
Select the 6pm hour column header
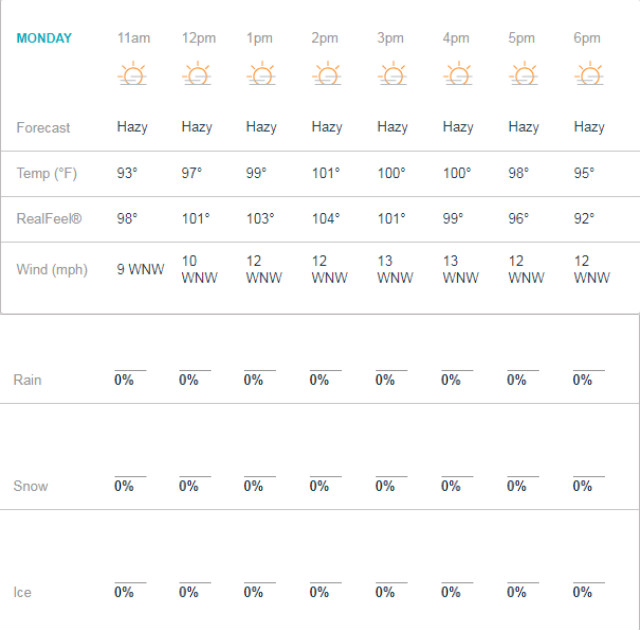(587, 38)
